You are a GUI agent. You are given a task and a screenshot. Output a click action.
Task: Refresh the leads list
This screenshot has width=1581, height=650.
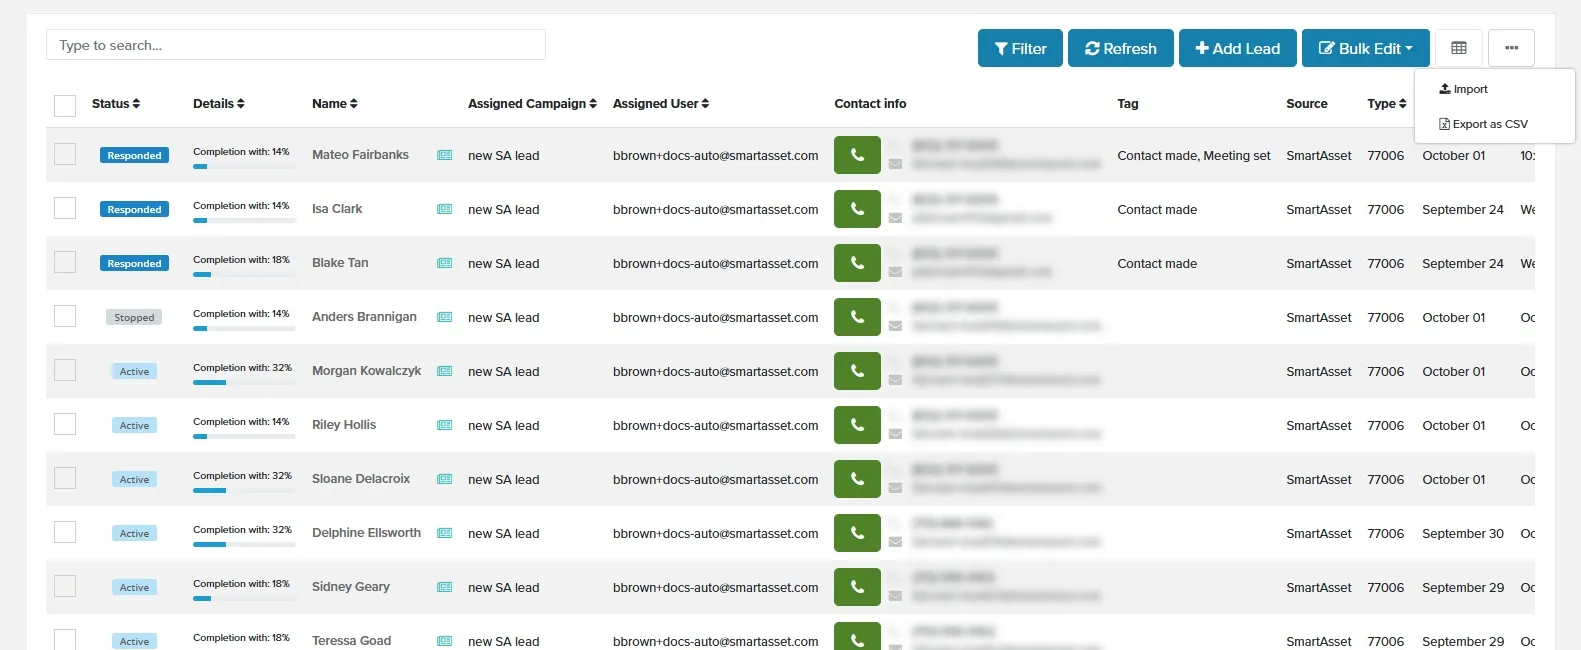[1120, 48]
